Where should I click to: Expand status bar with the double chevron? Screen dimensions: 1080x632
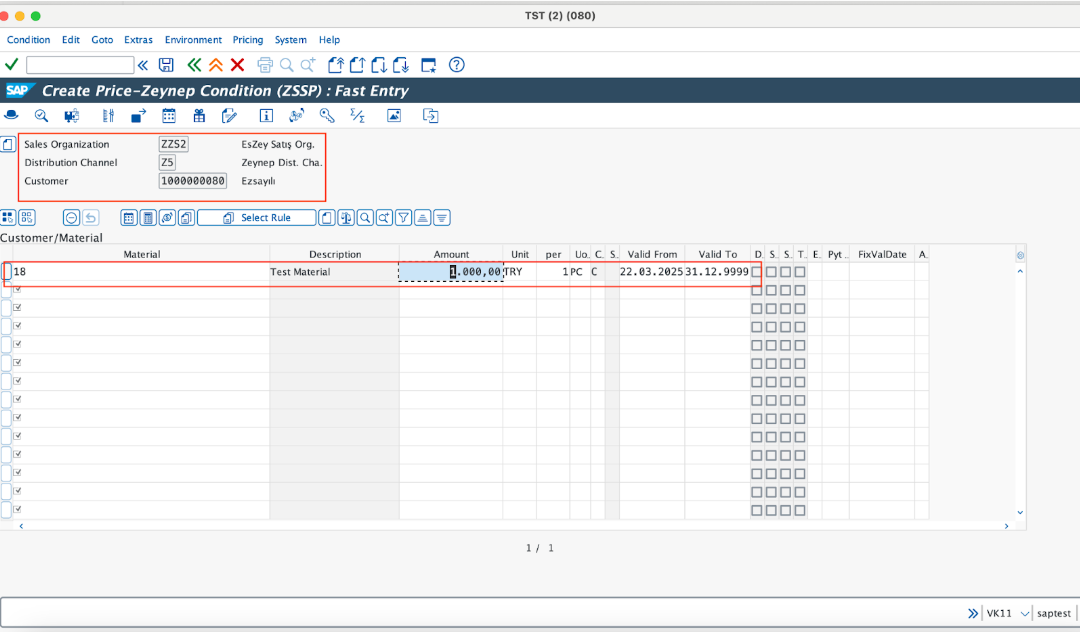pos(973,613)
